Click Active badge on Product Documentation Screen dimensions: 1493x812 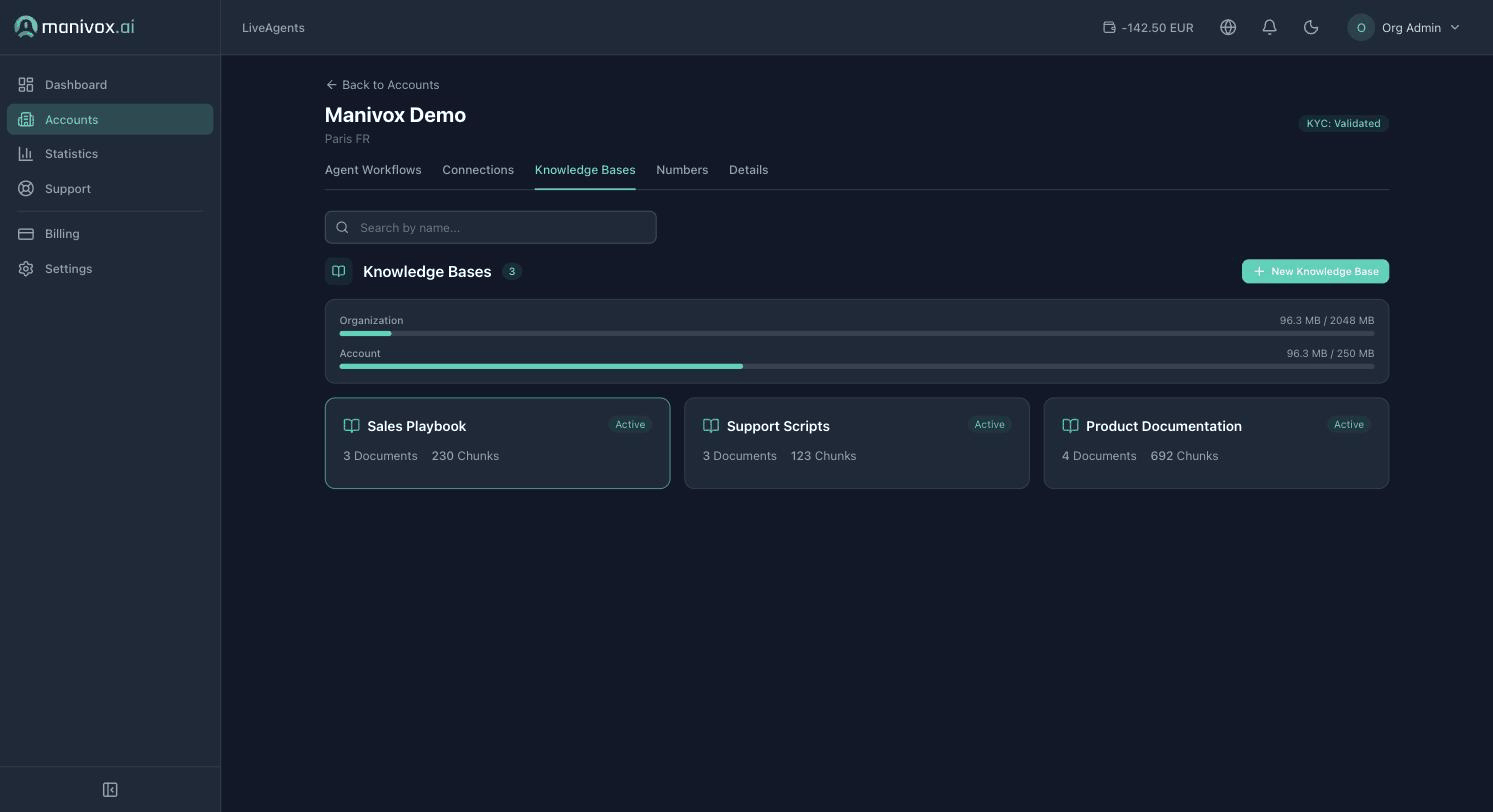pos(1348,425)
